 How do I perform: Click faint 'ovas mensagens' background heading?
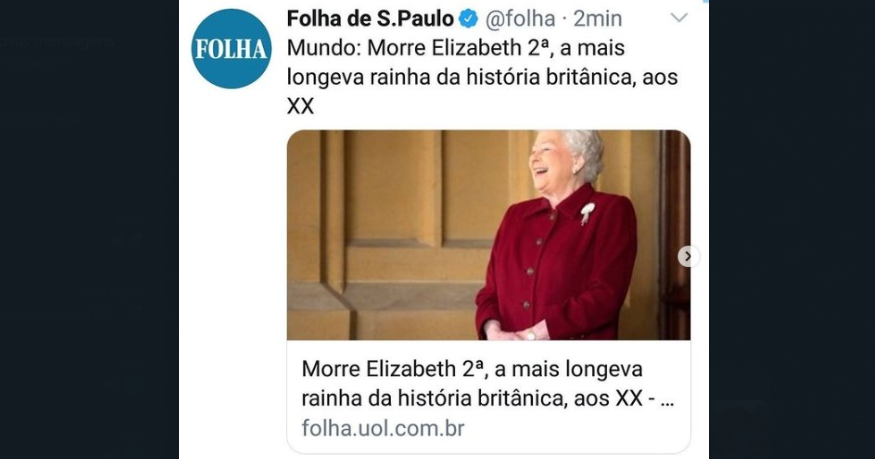pos(57,42)
